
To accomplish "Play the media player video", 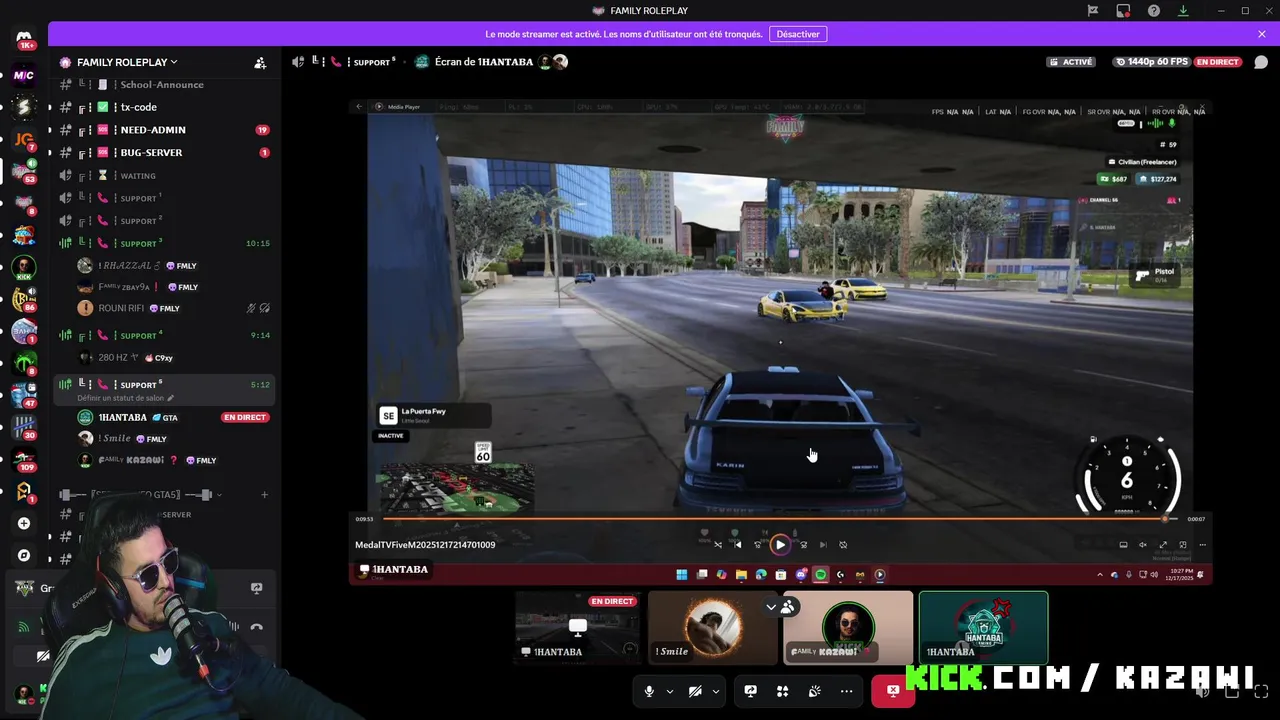I will pos(780,545).
